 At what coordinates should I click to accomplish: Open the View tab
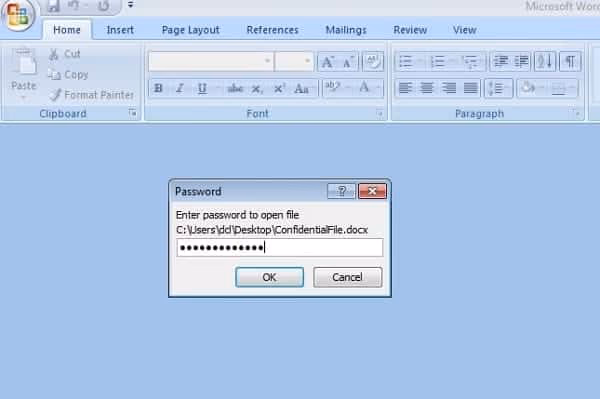point(465,30)
